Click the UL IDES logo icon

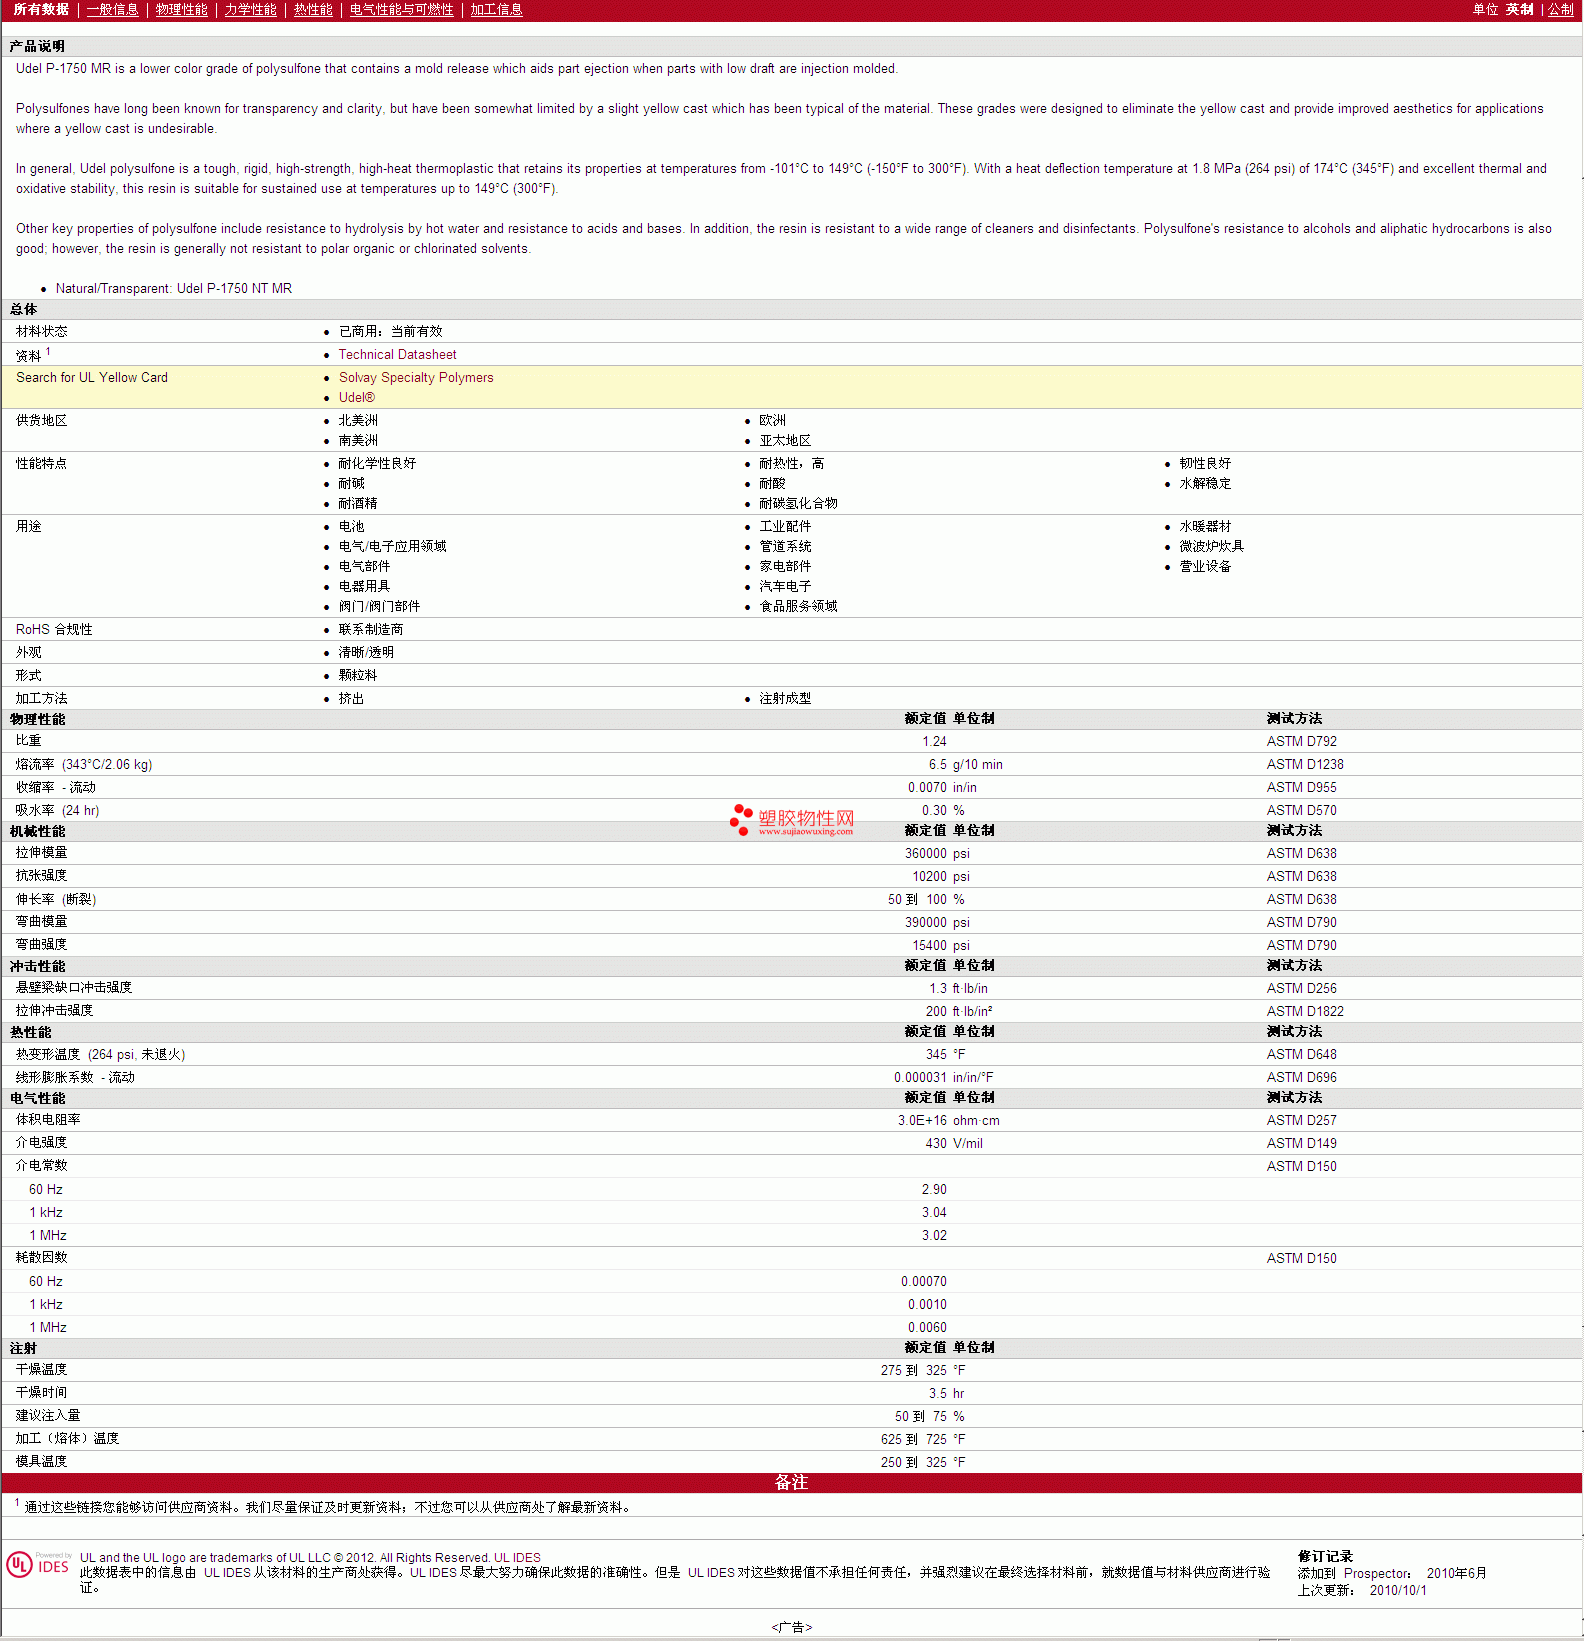[38, 1565]
